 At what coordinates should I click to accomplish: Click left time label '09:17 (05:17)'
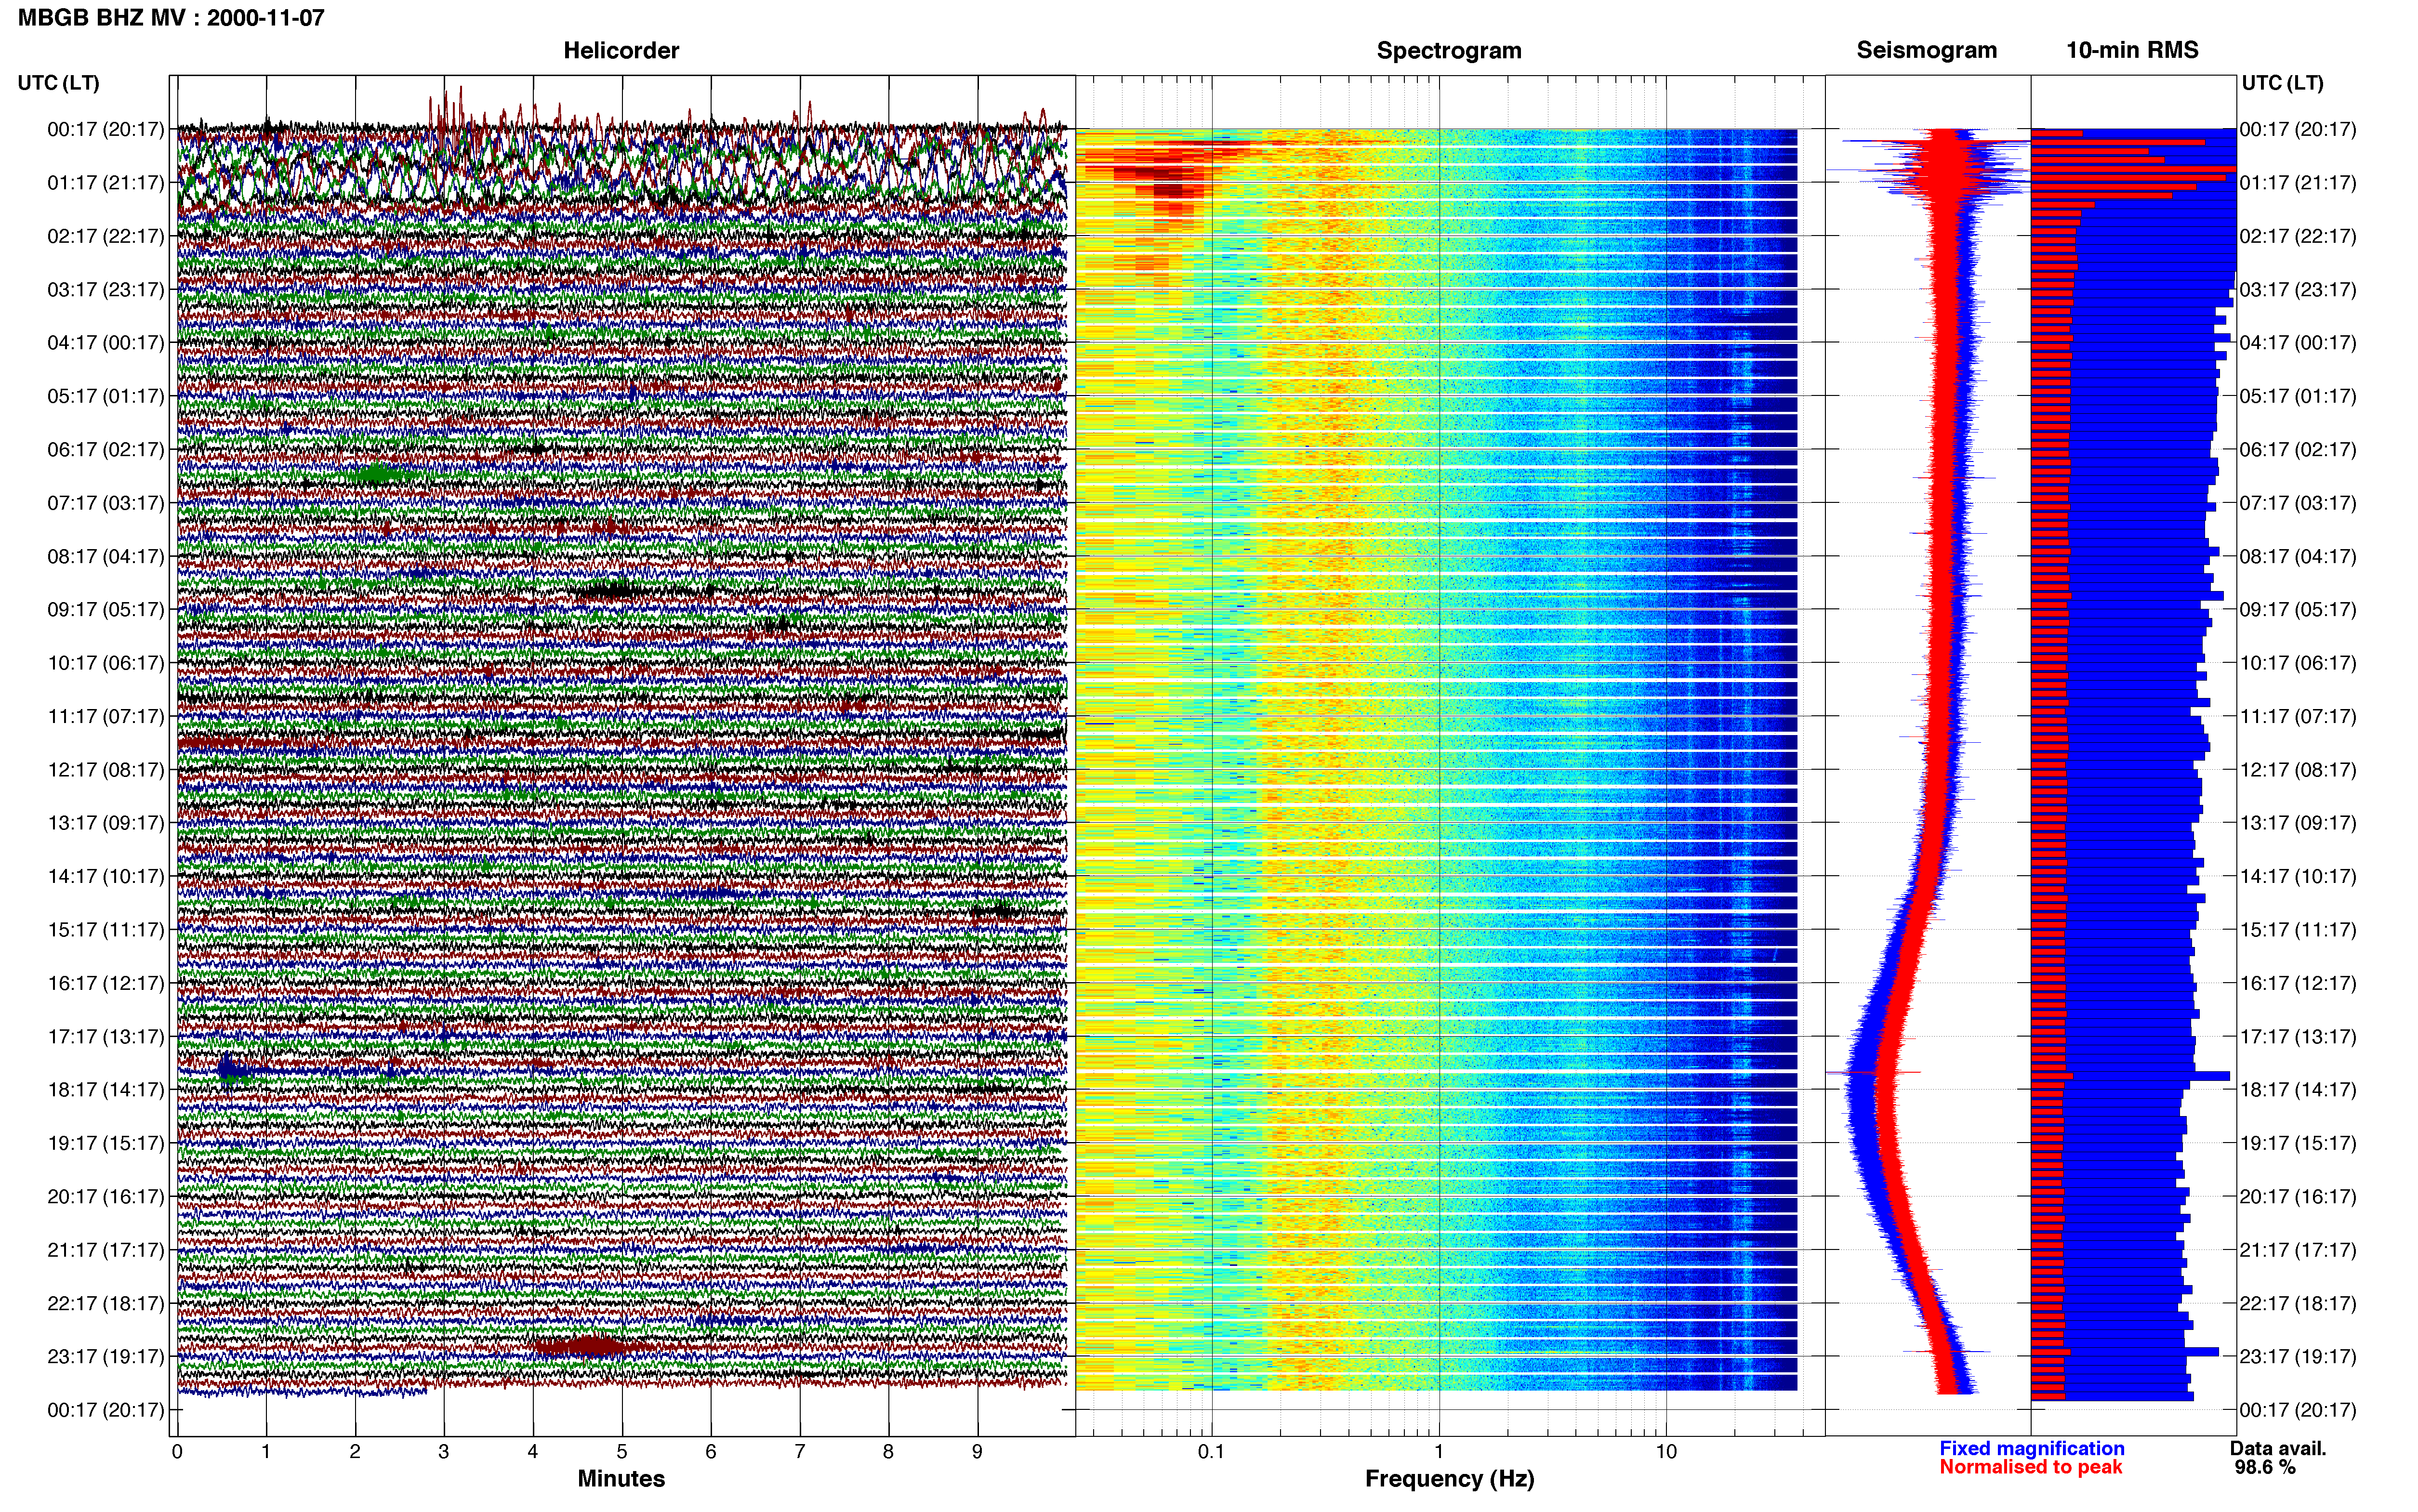[x=105, y=609]
